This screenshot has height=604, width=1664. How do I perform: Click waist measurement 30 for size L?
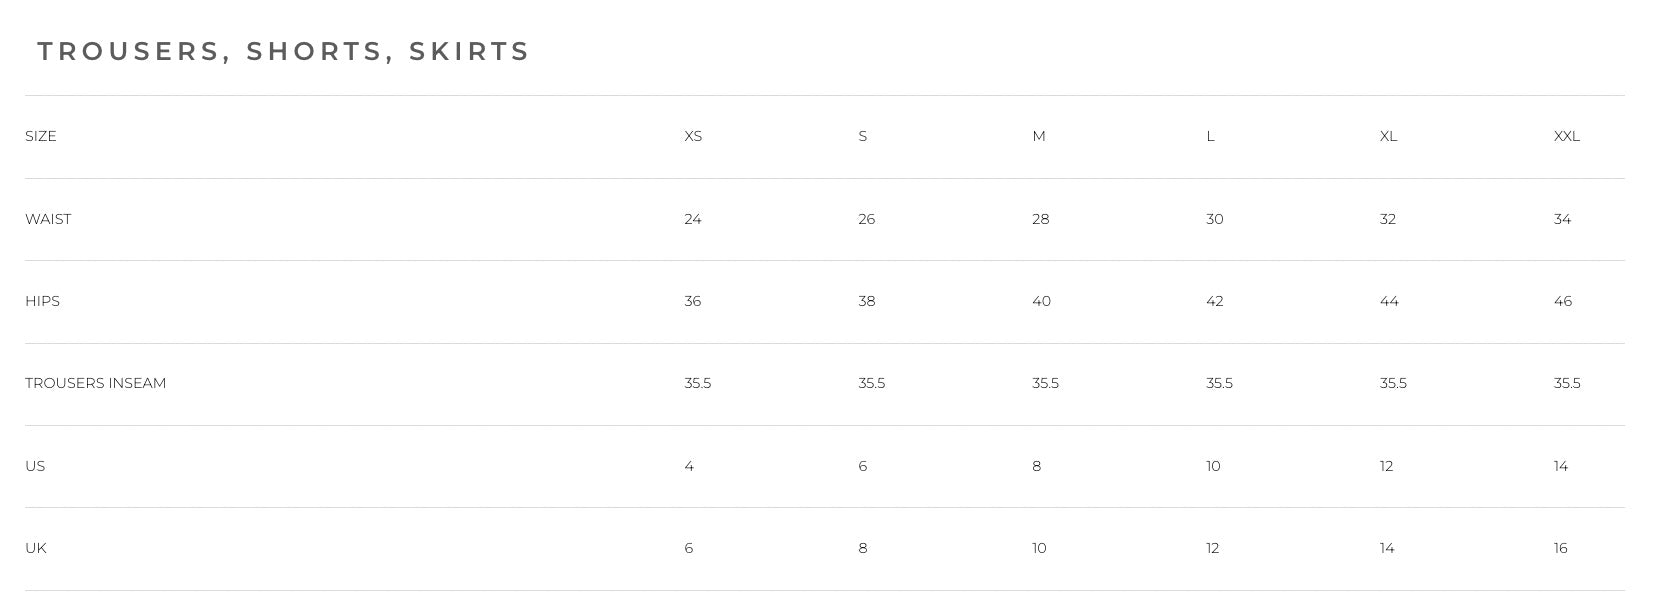coord(1214,219)
